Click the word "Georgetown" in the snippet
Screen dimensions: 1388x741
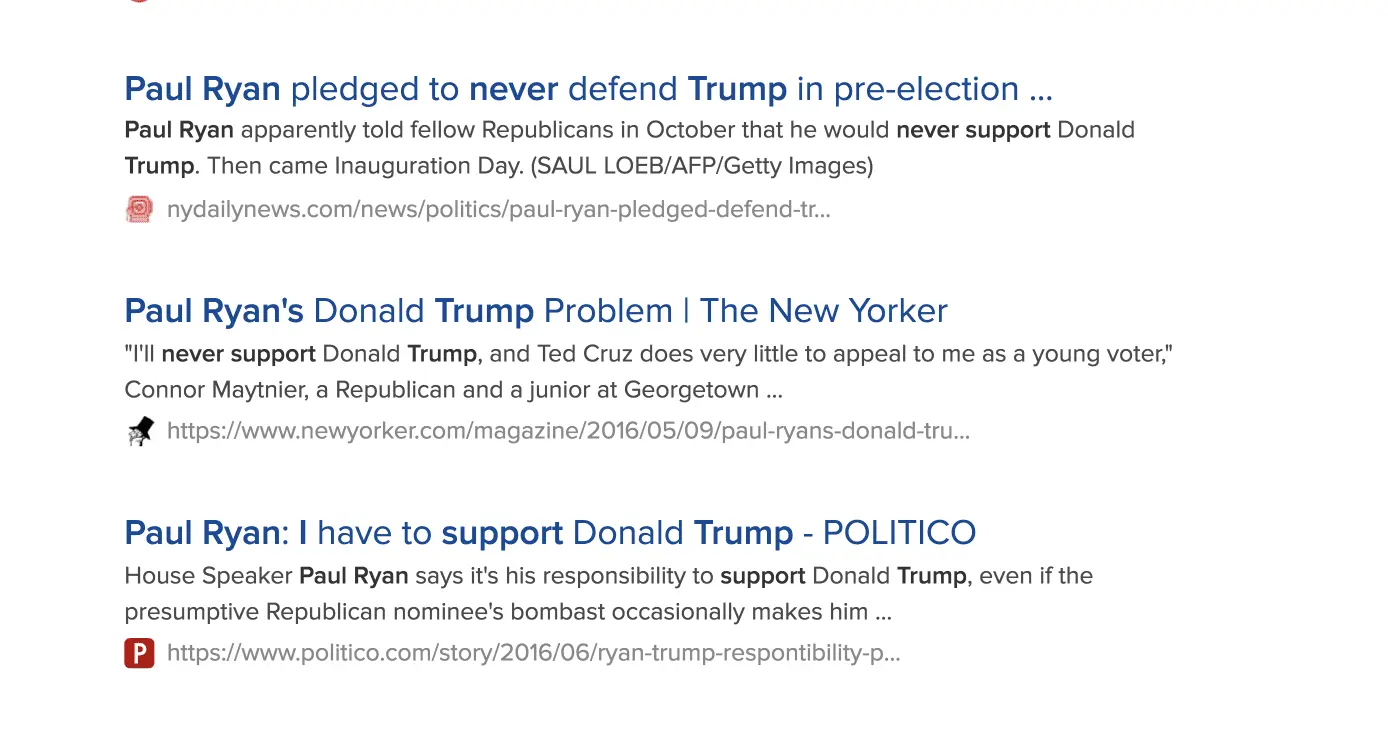click(x=691, y=389)
